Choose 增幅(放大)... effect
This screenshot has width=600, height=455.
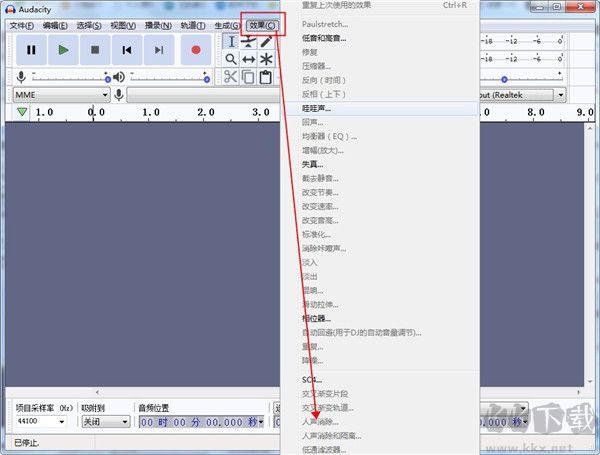tap(380, 150)
